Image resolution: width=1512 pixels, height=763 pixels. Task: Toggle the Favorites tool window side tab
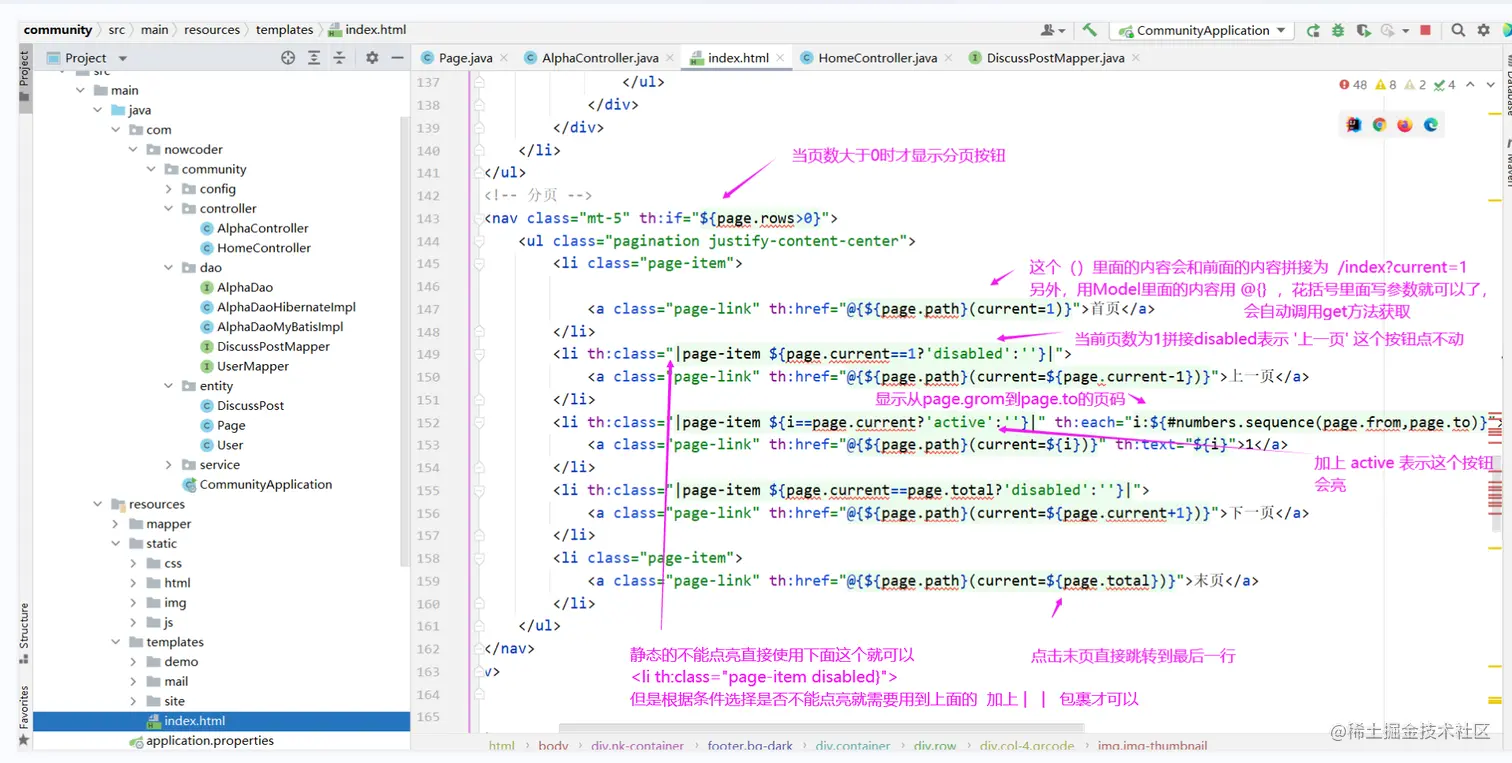25,714
